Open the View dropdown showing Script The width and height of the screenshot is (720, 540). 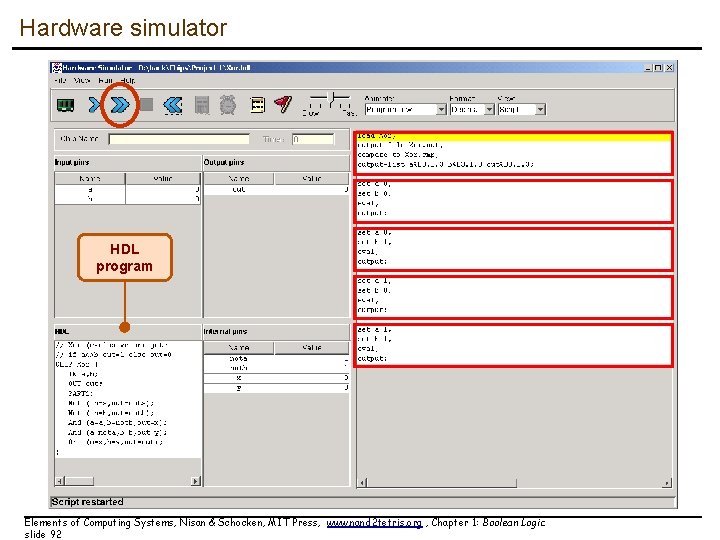click(x=522, y=110)
